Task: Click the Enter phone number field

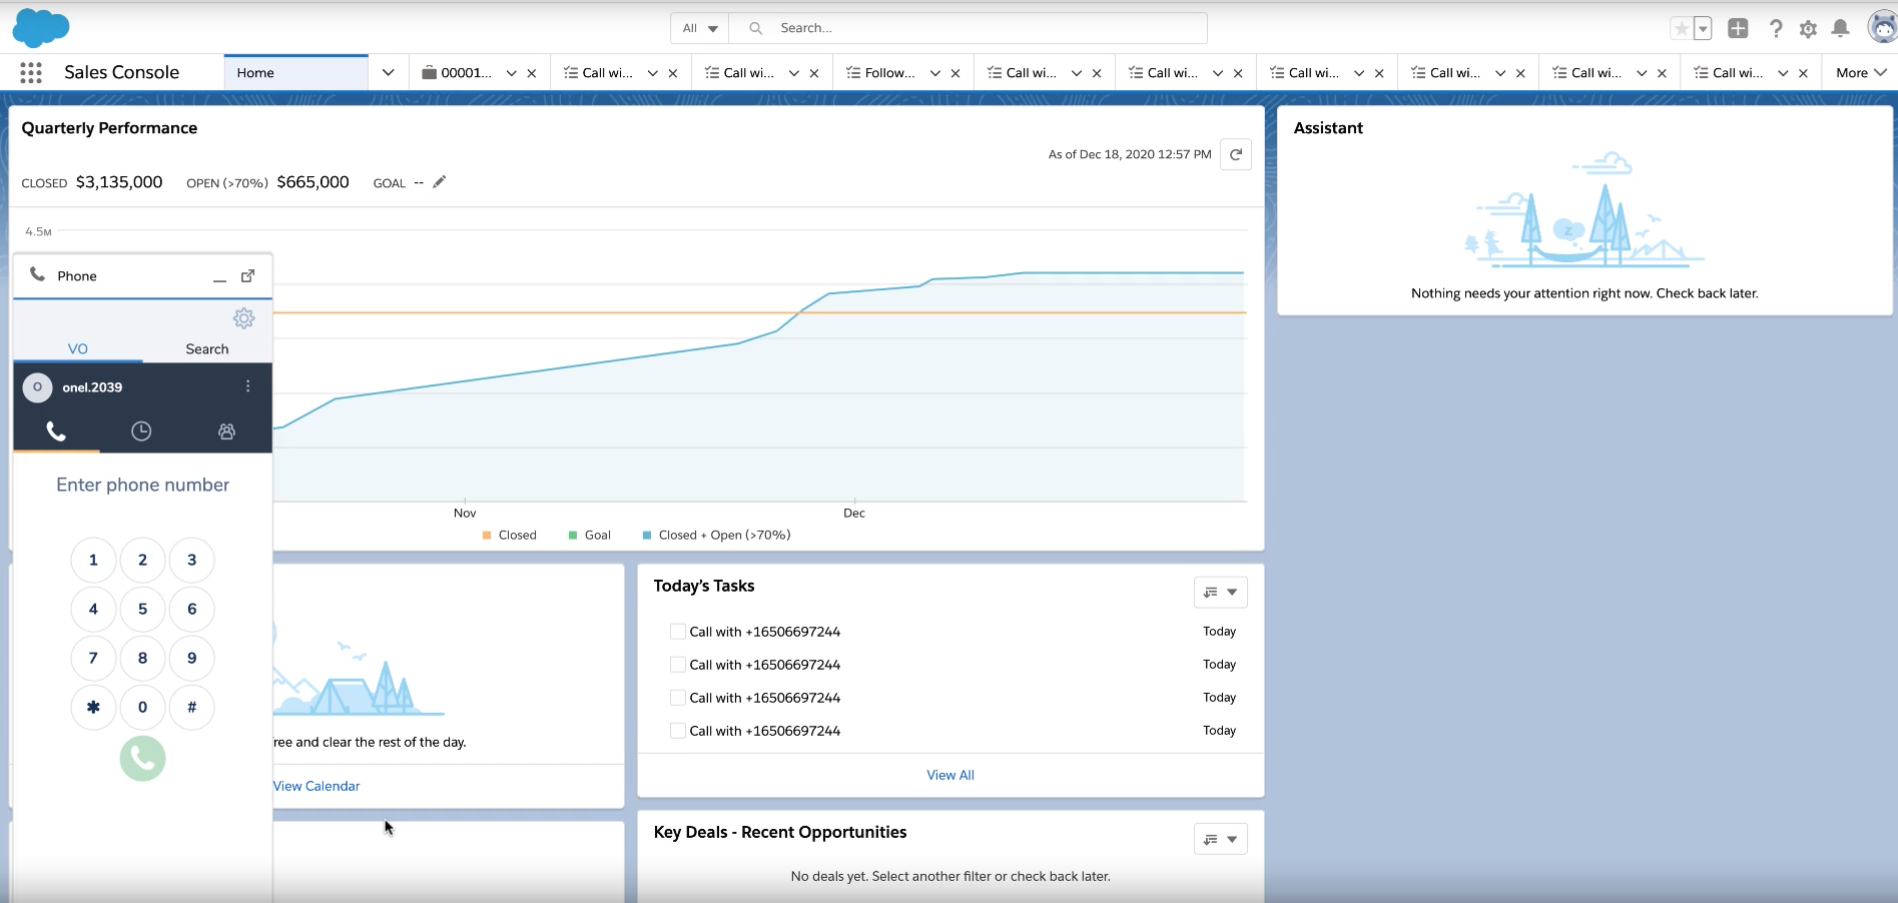Action: coord(143,485)
